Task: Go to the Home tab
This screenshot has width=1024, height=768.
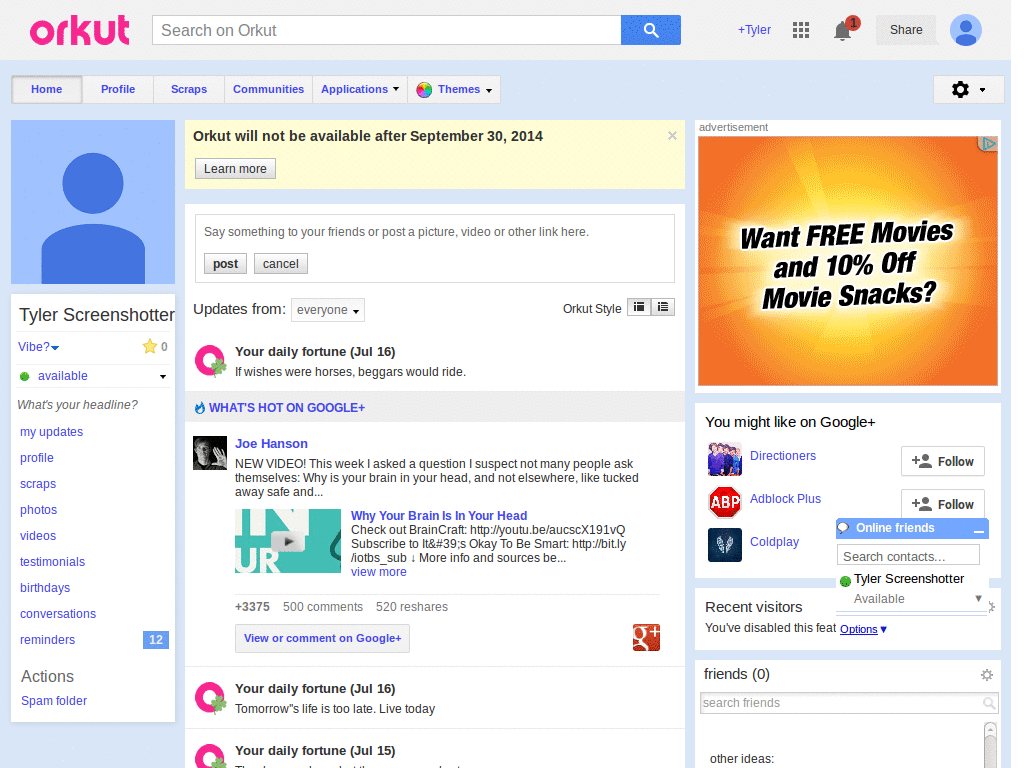Action: coord(46,89)
